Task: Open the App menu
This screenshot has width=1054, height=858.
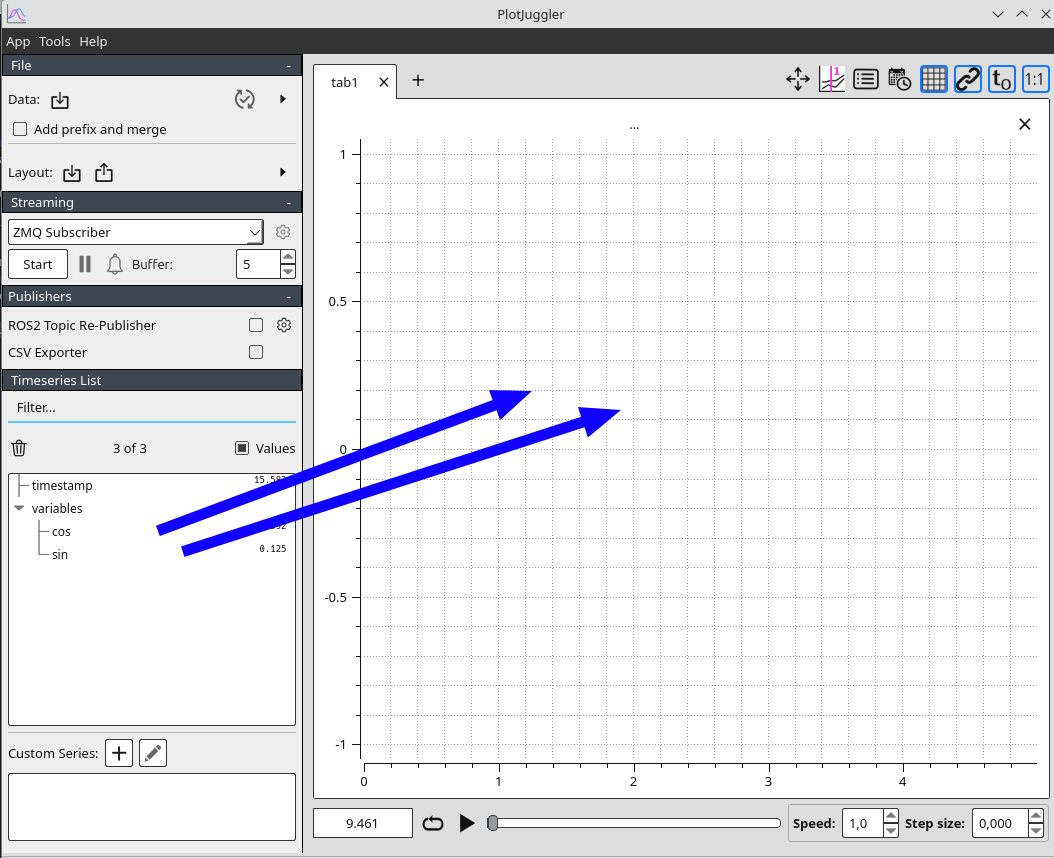Action: pyautogui.click(x=18, y=42)
